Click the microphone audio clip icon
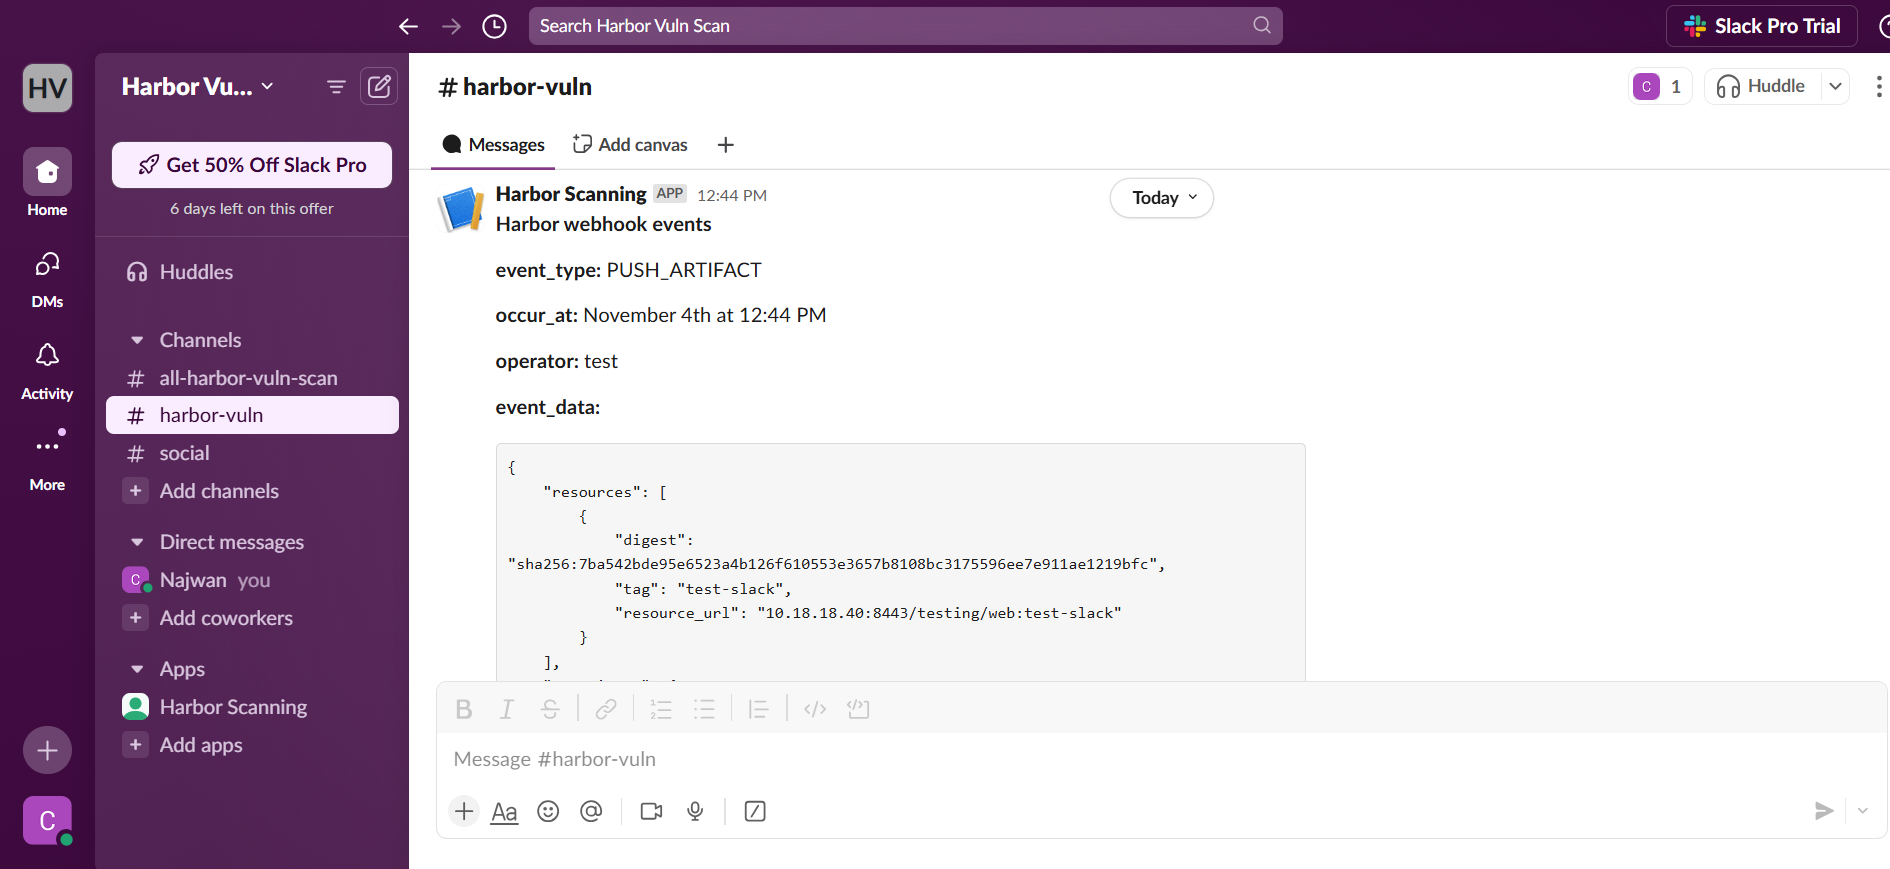 695,811
